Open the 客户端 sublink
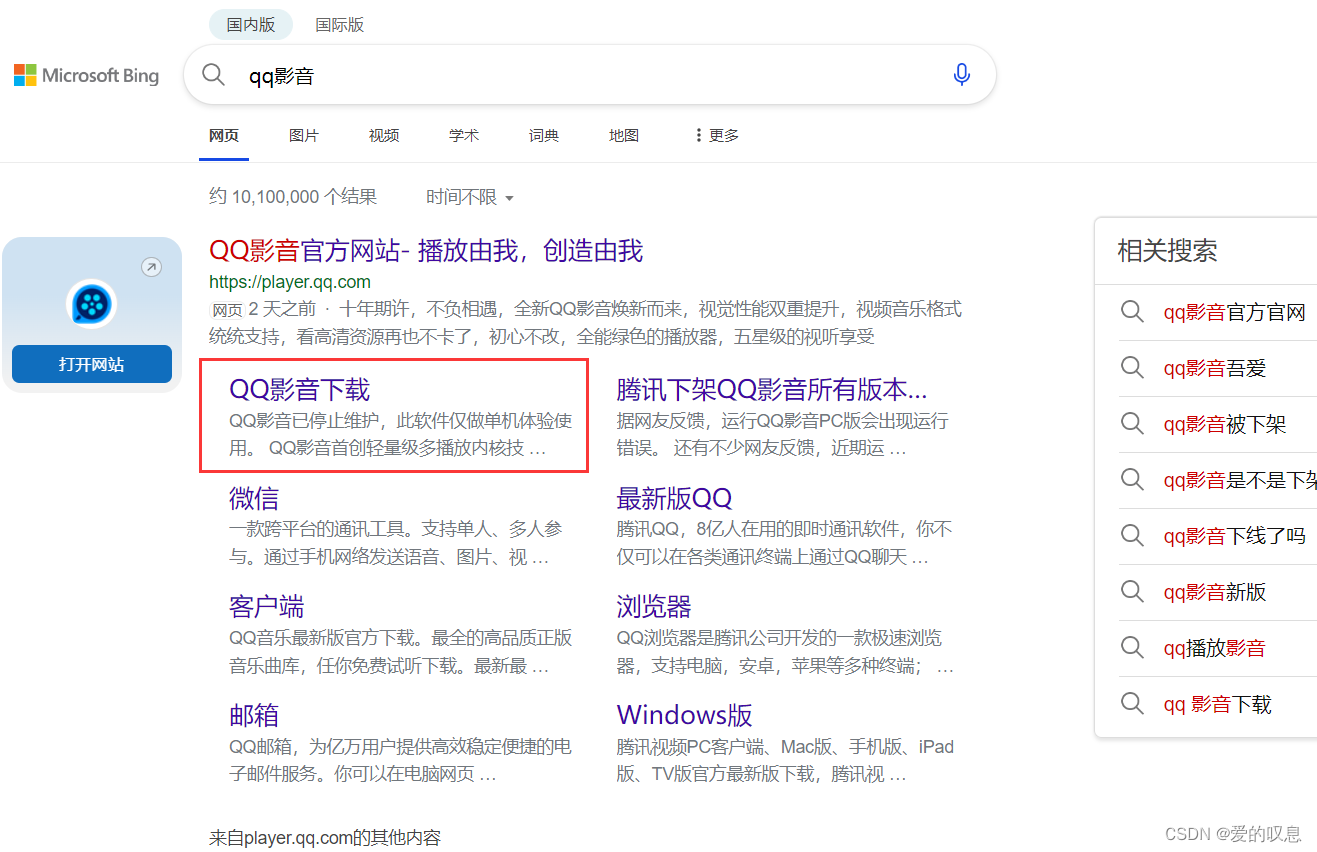 [267, 606]
